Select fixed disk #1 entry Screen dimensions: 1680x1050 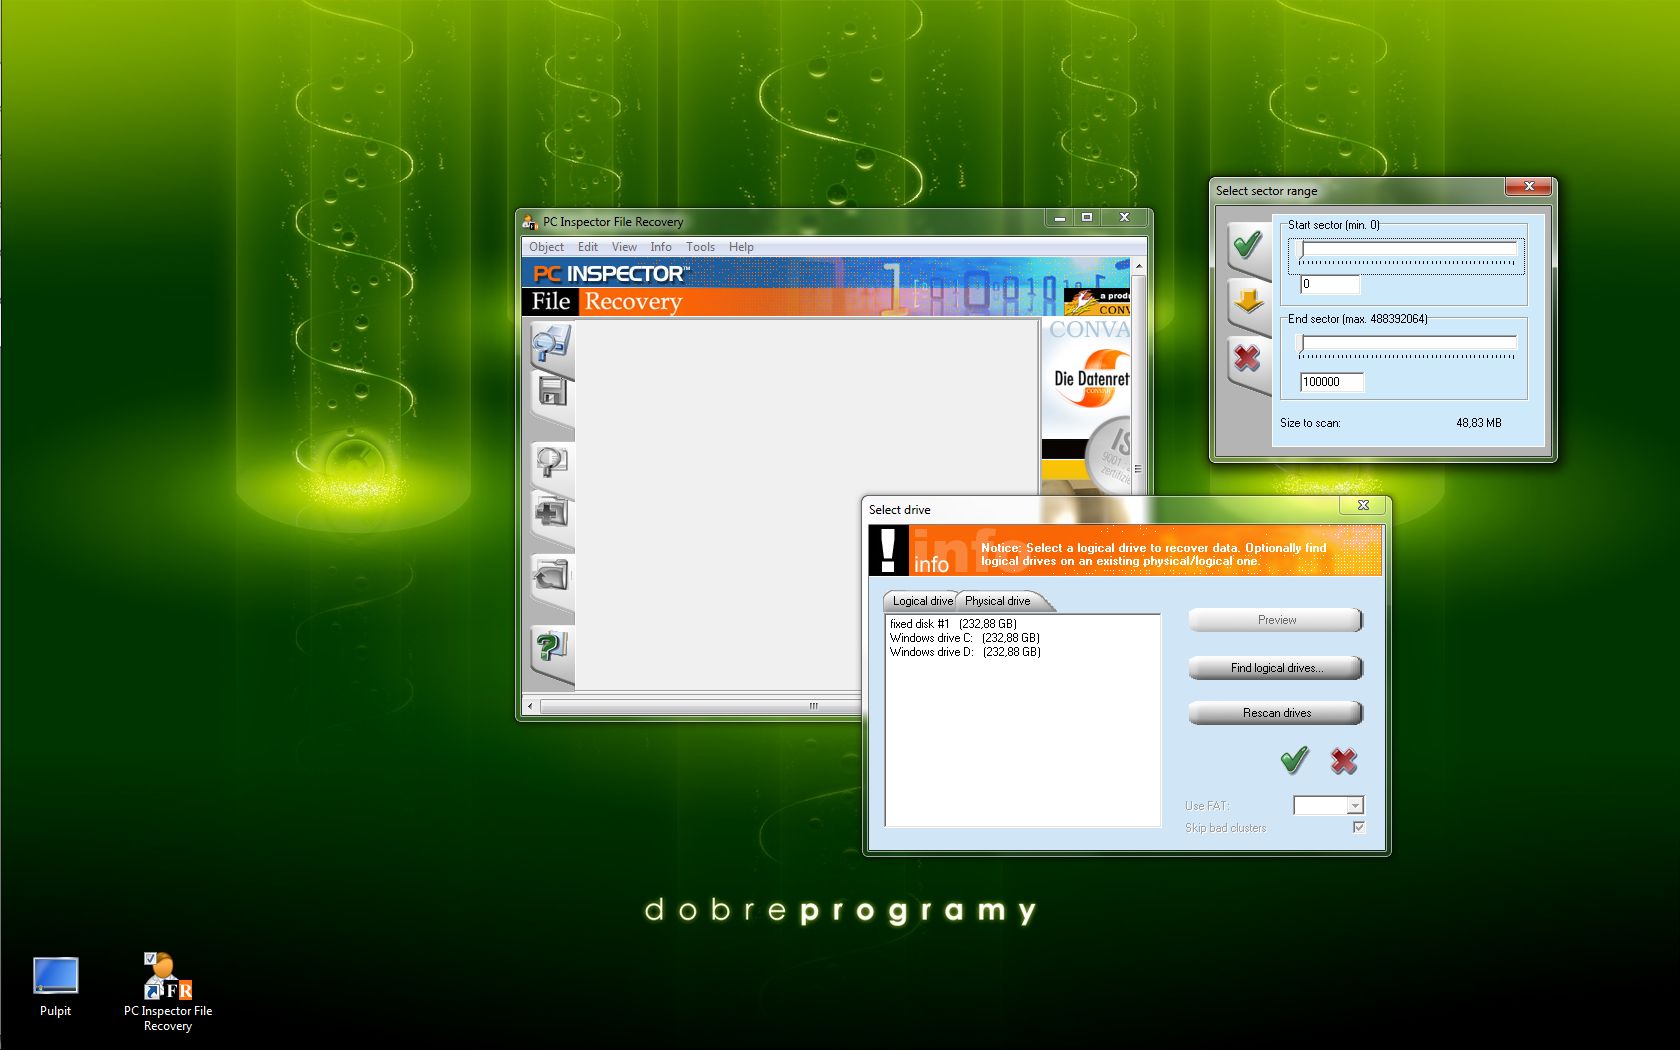pyautogui.click(x=953, y=624)
